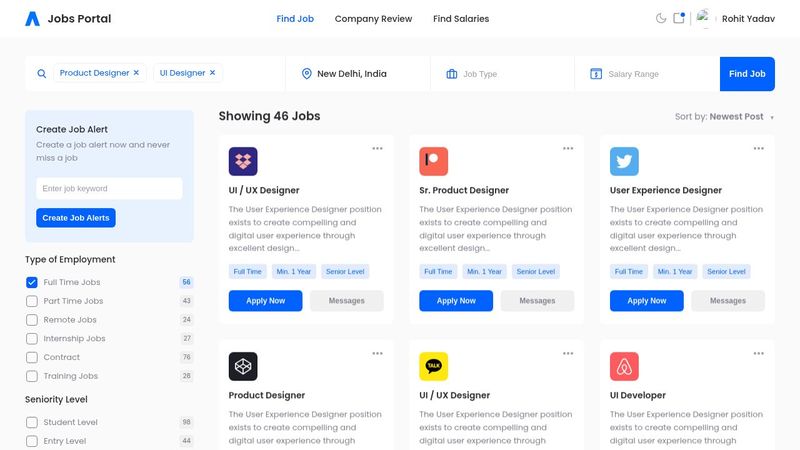Click Rohit Yadav profile avatar
The height and width of the screenshot is (450, 800).
tap(704, 18)
